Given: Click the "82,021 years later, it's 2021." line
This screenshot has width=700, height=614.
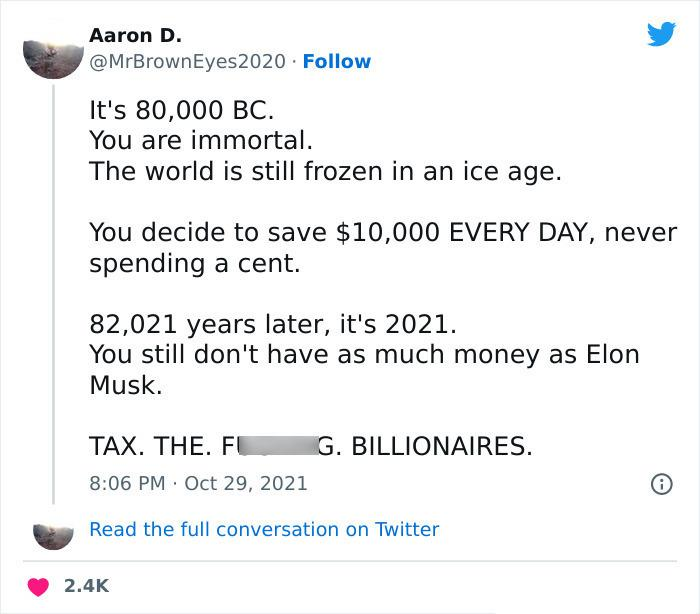Looking at the screenshot, I should coord(273,324).
